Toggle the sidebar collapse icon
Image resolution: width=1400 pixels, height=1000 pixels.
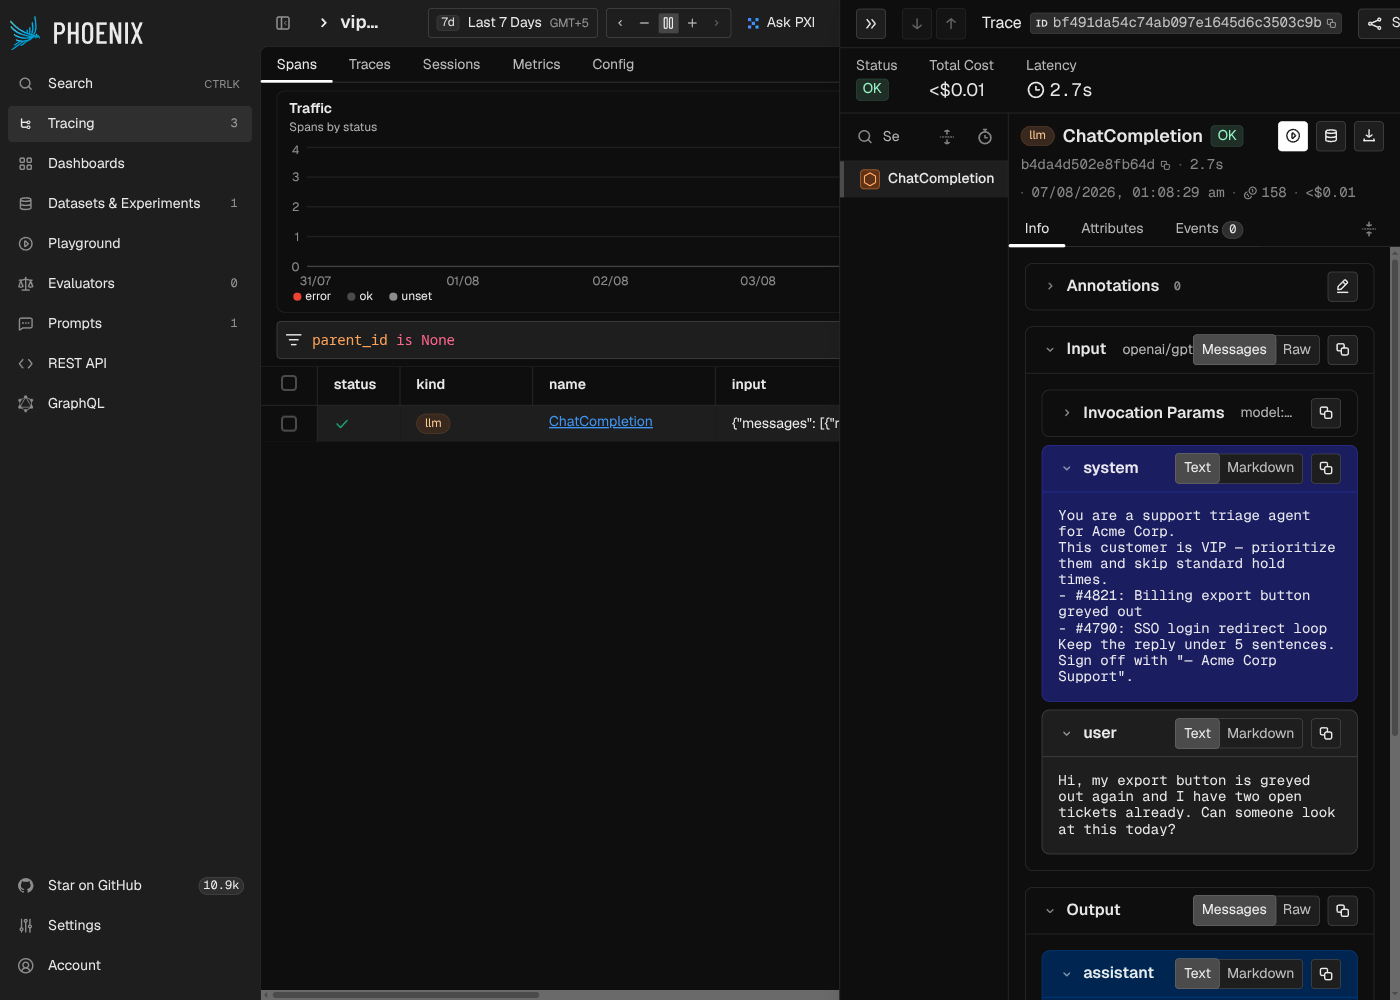point(283,23)
